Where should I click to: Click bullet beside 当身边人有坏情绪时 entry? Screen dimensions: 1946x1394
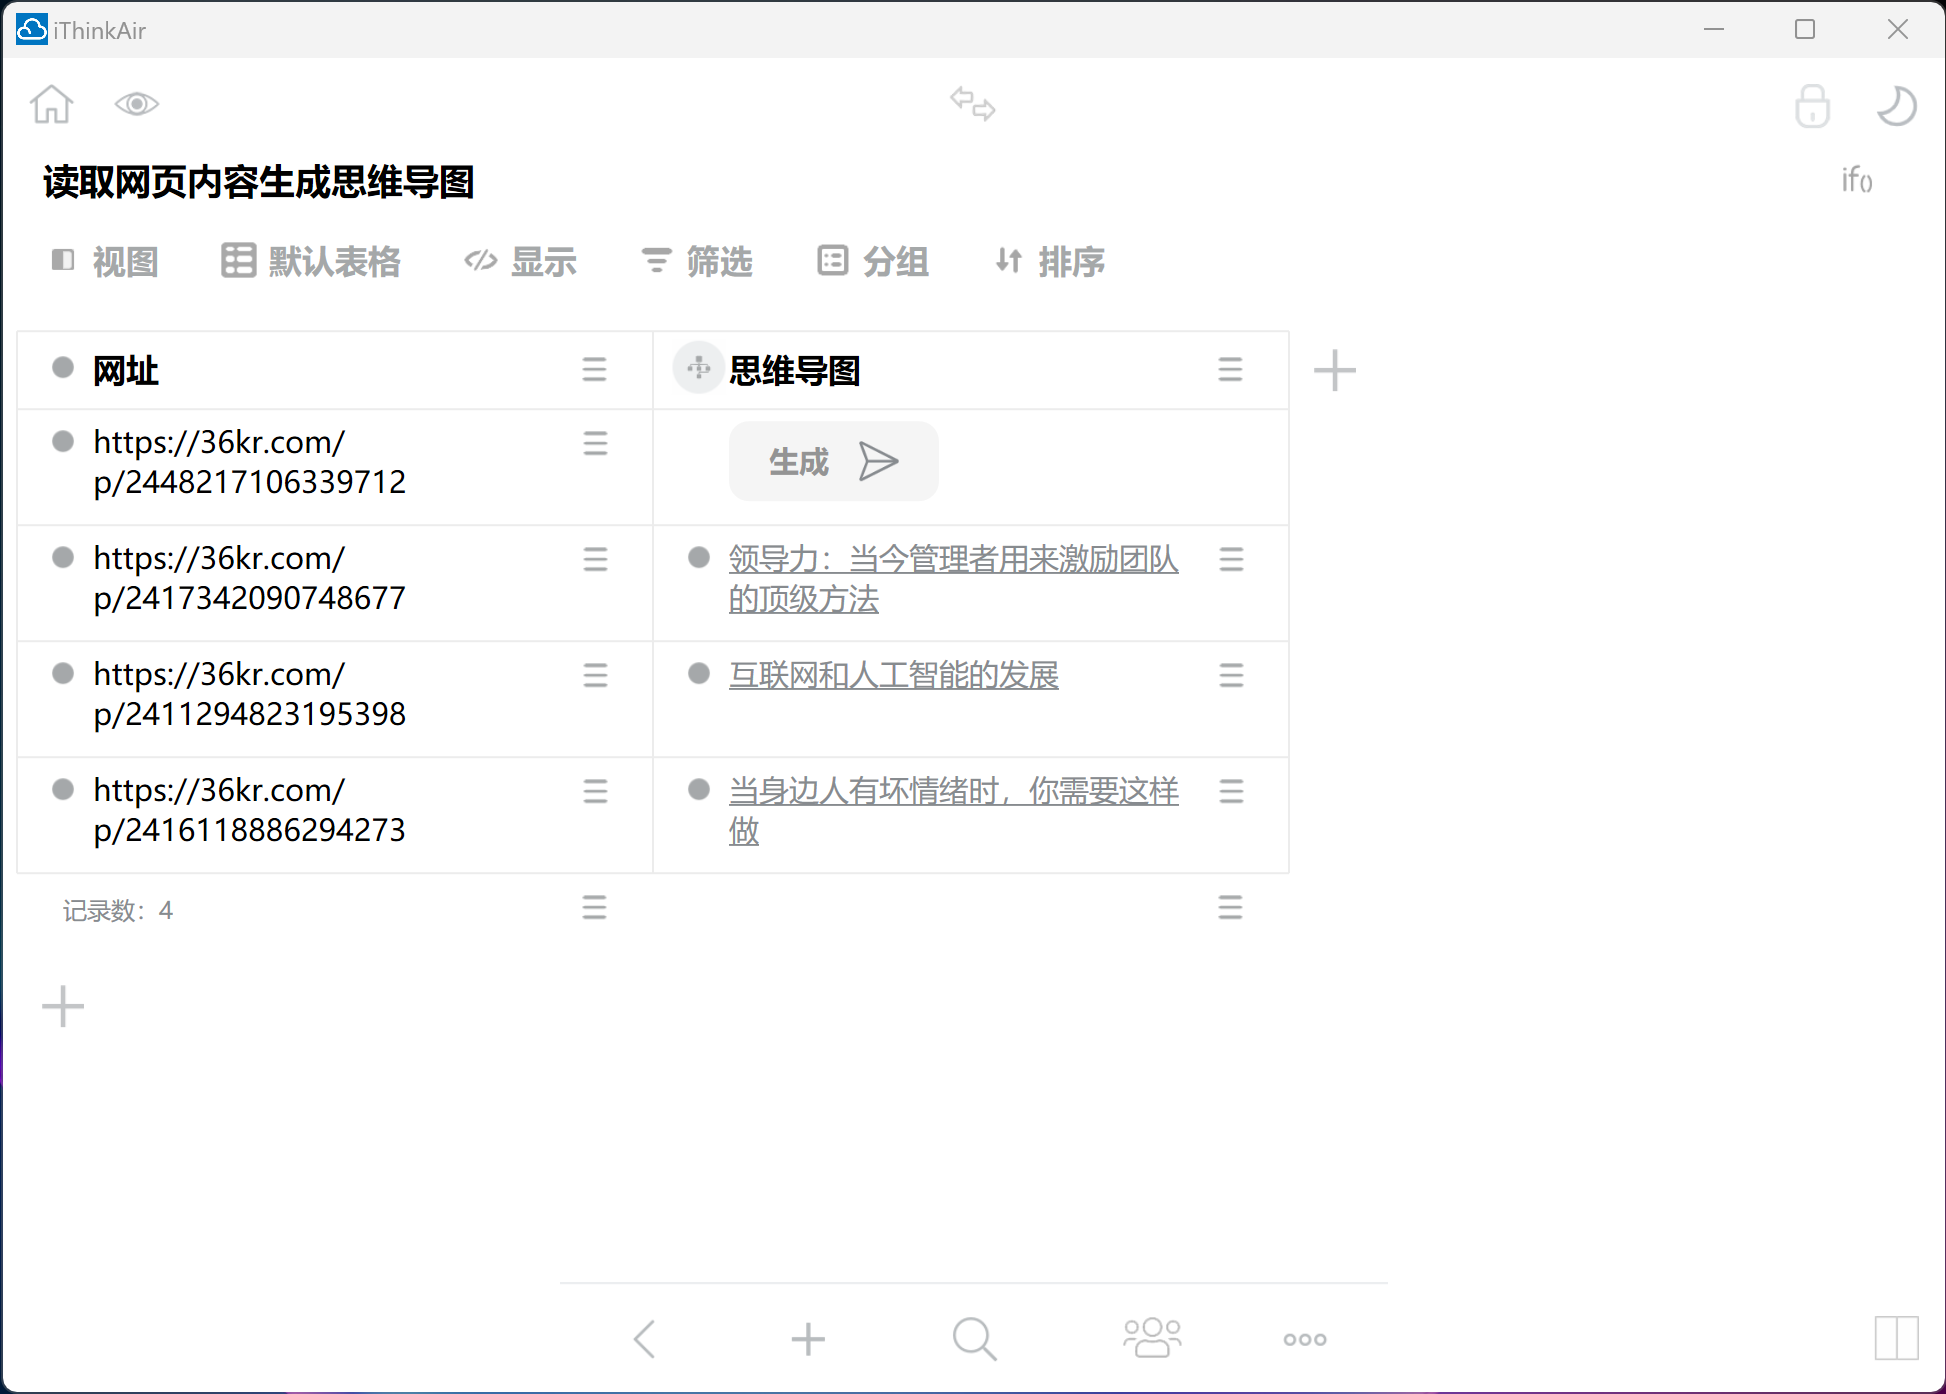[x=699, y=789]
